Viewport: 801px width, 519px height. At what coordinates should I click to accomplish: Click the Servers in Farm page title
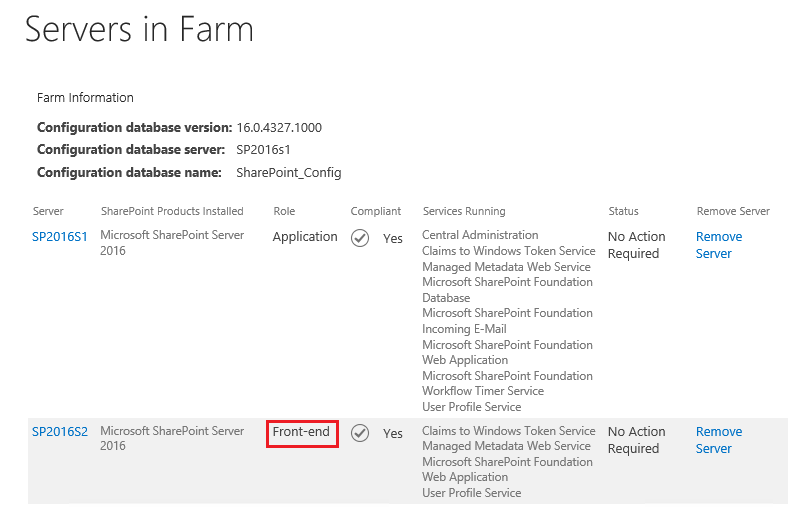pyautogui.click(x=139, y=29)
